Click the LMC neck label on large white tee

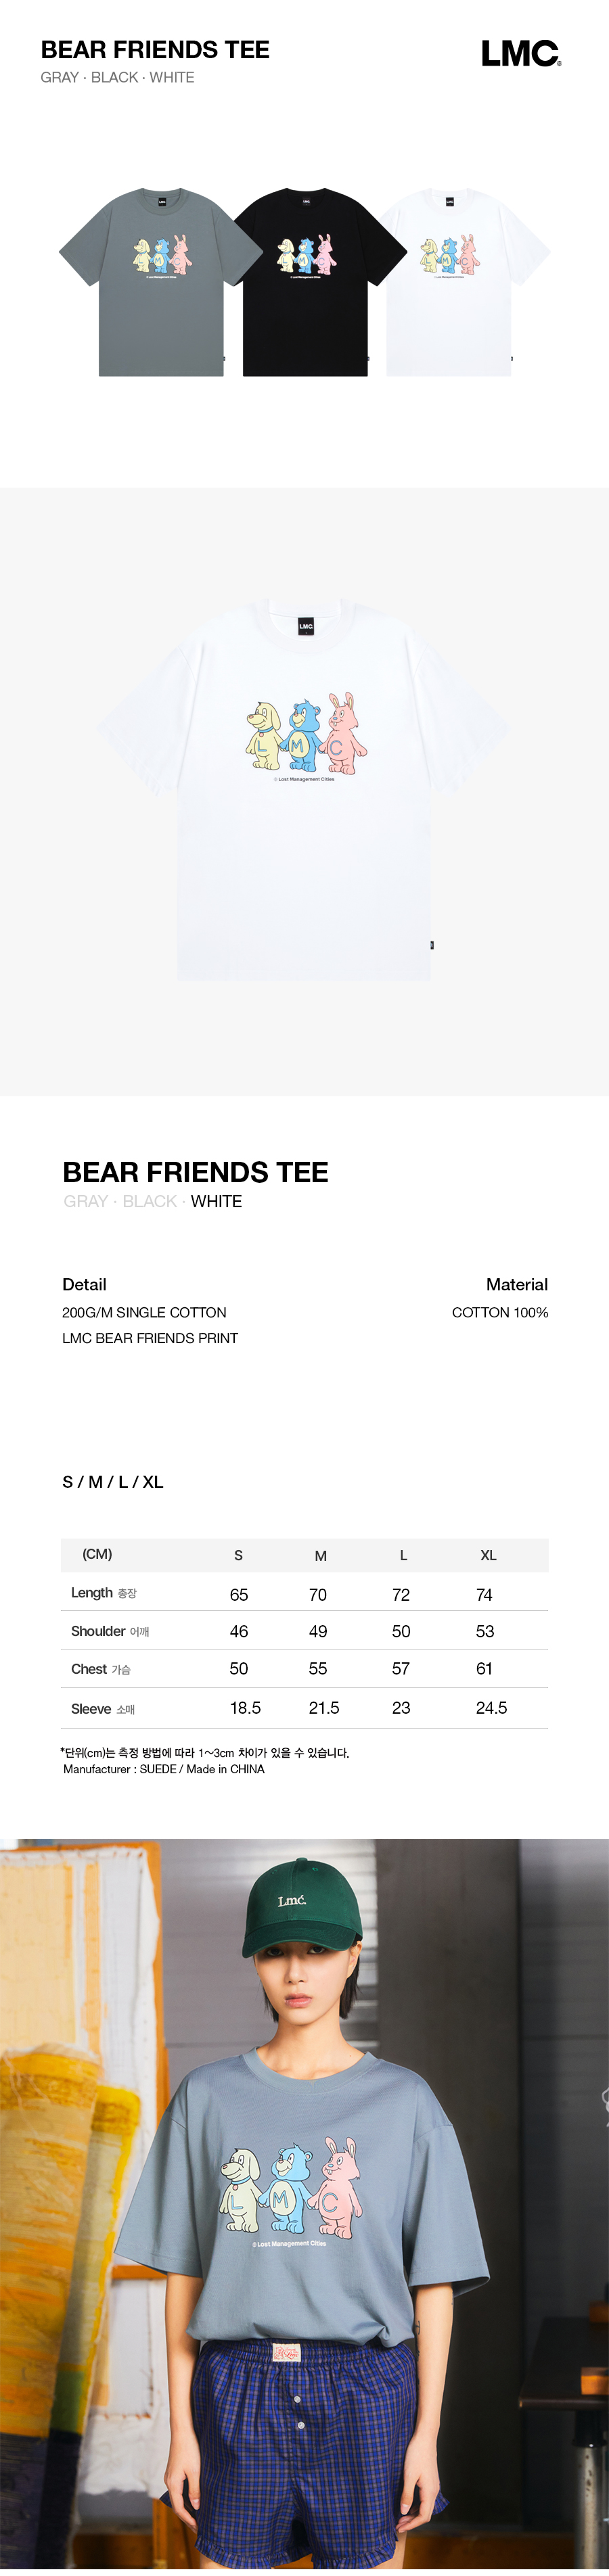point(306,626)
